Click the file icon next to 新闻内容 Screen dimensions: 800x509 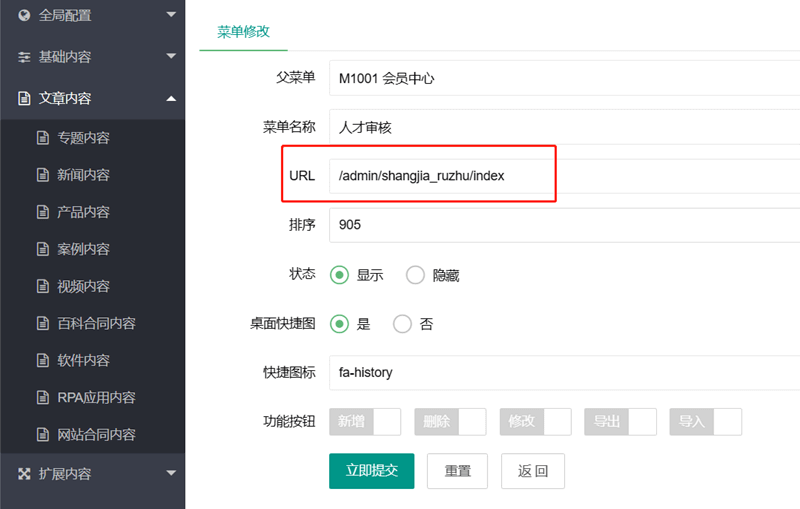[43, 175]
